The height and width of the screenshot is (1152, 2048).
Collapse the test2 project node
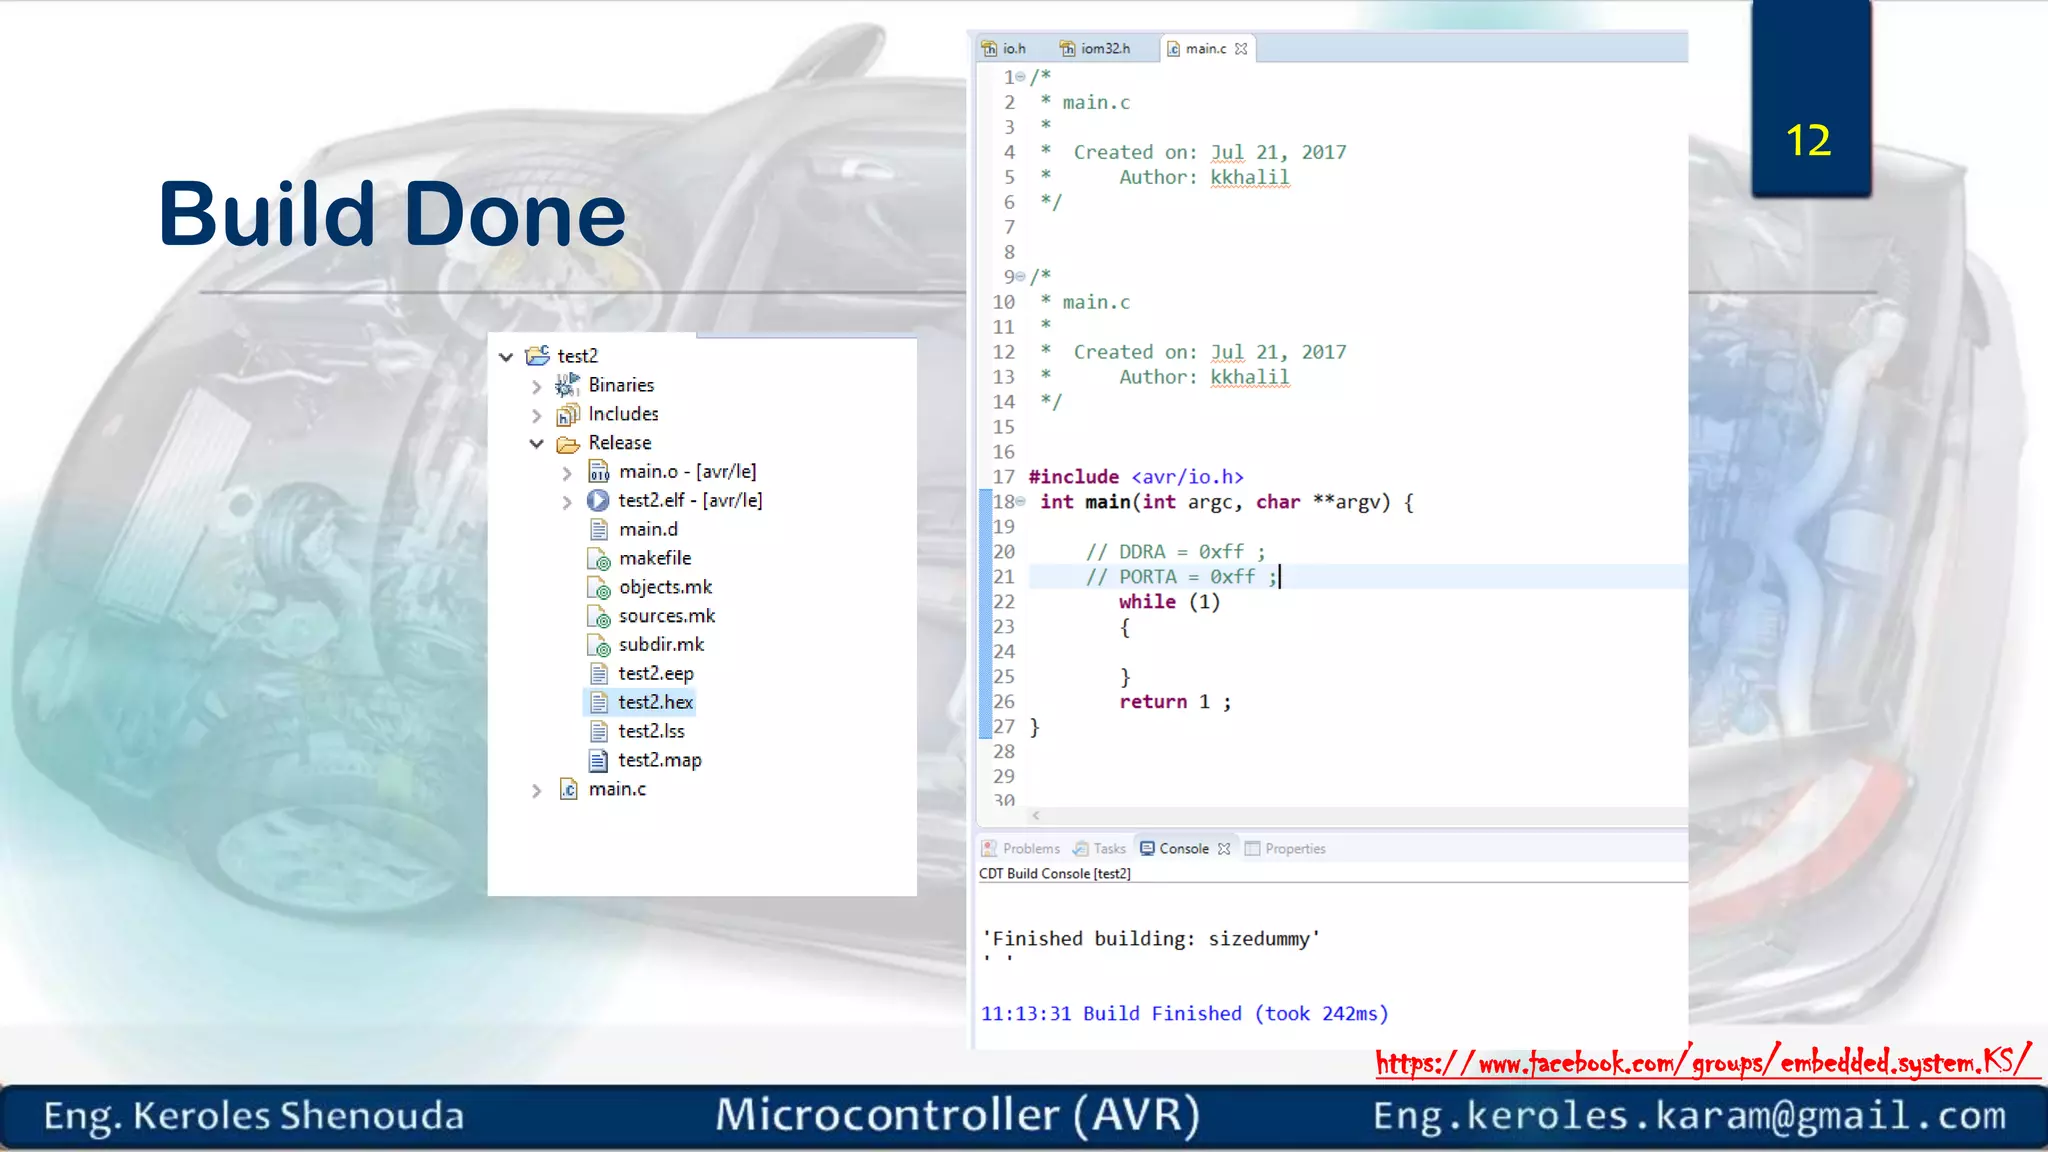pos(506,357)
